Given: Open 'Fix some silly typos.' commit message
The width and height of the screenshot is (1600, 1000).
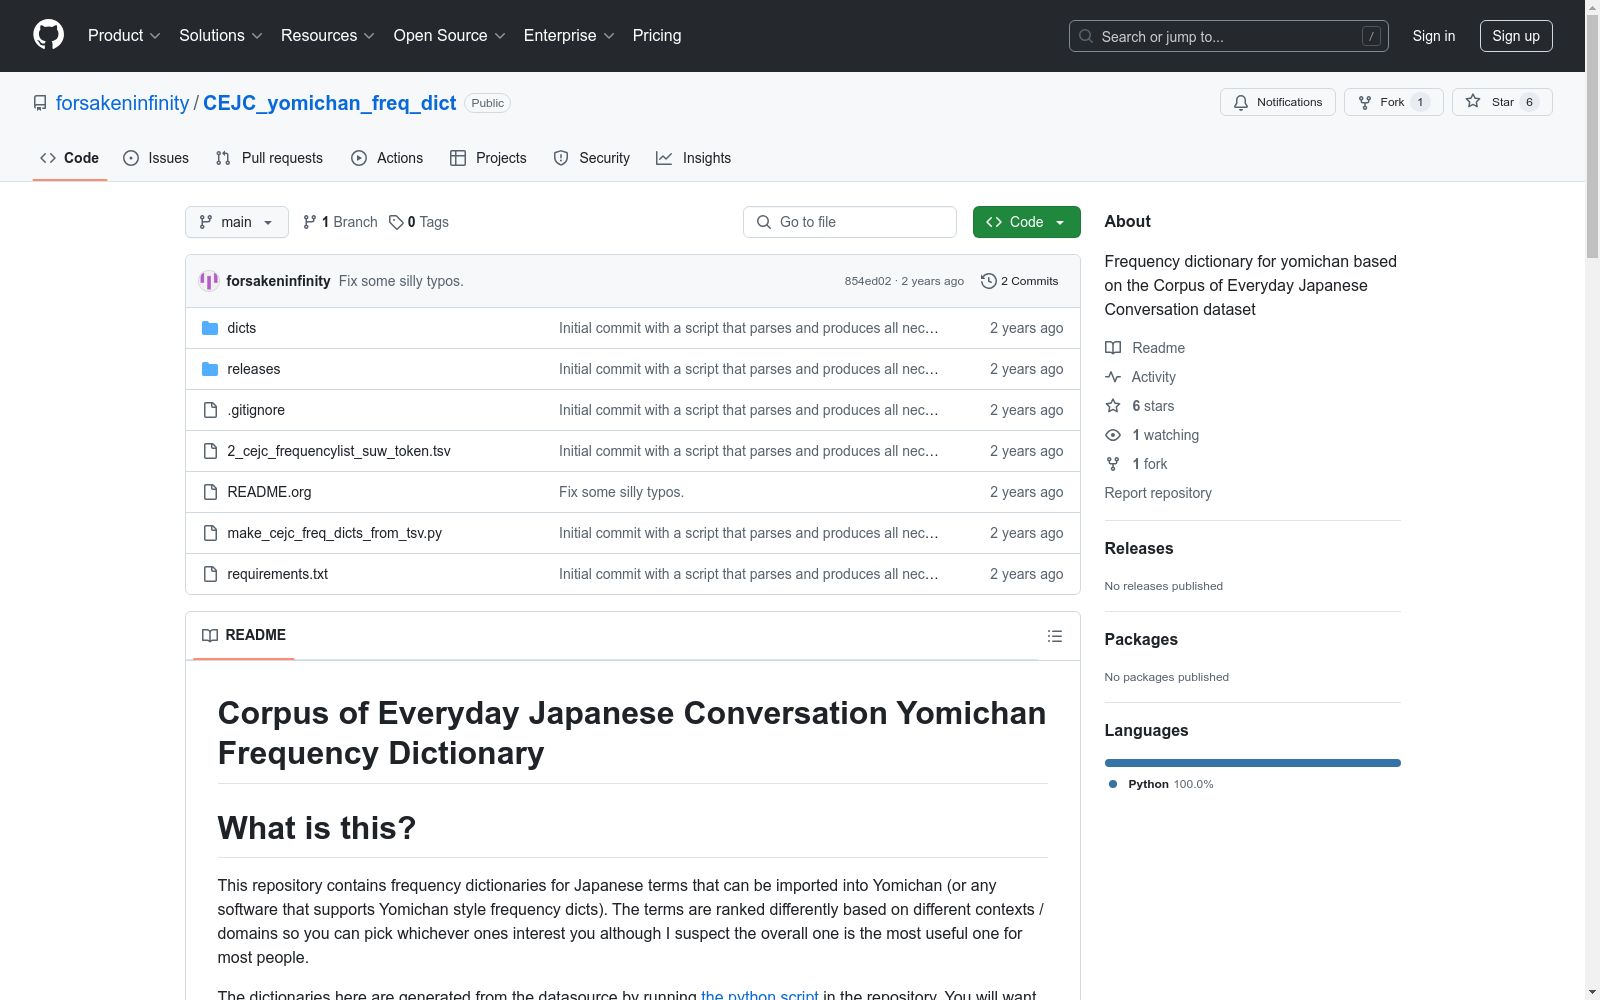Looking at the screenshot, I should pyautogui.click(x=401, y=281).
